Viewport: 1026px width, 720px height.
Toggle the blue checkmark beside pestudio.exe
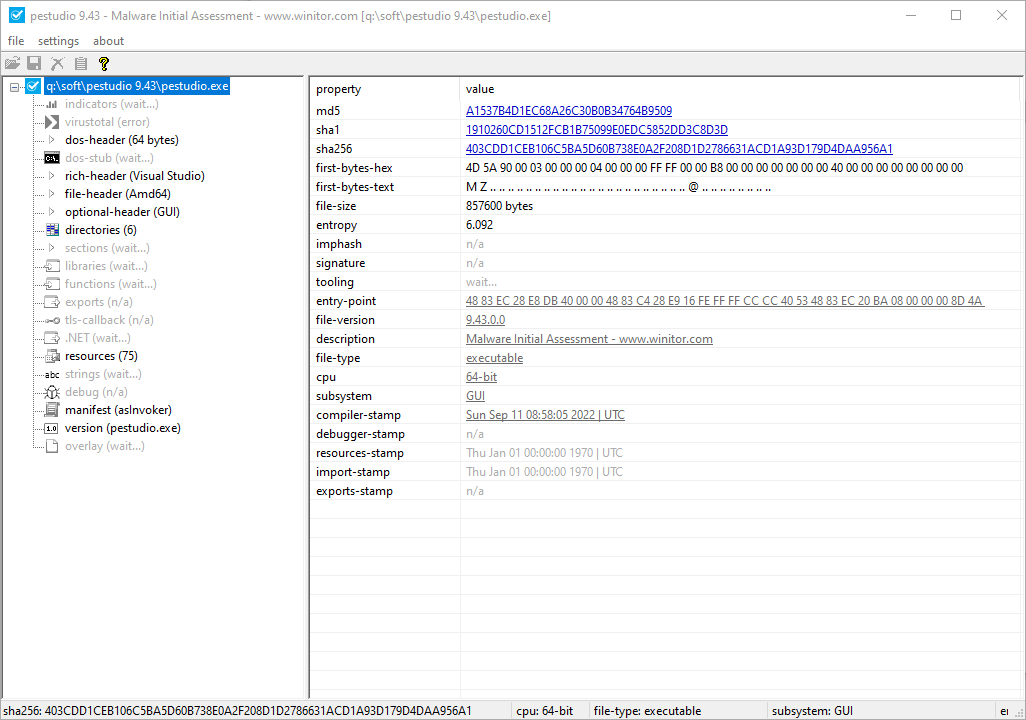pyautogui.click(x=34, y=86)
